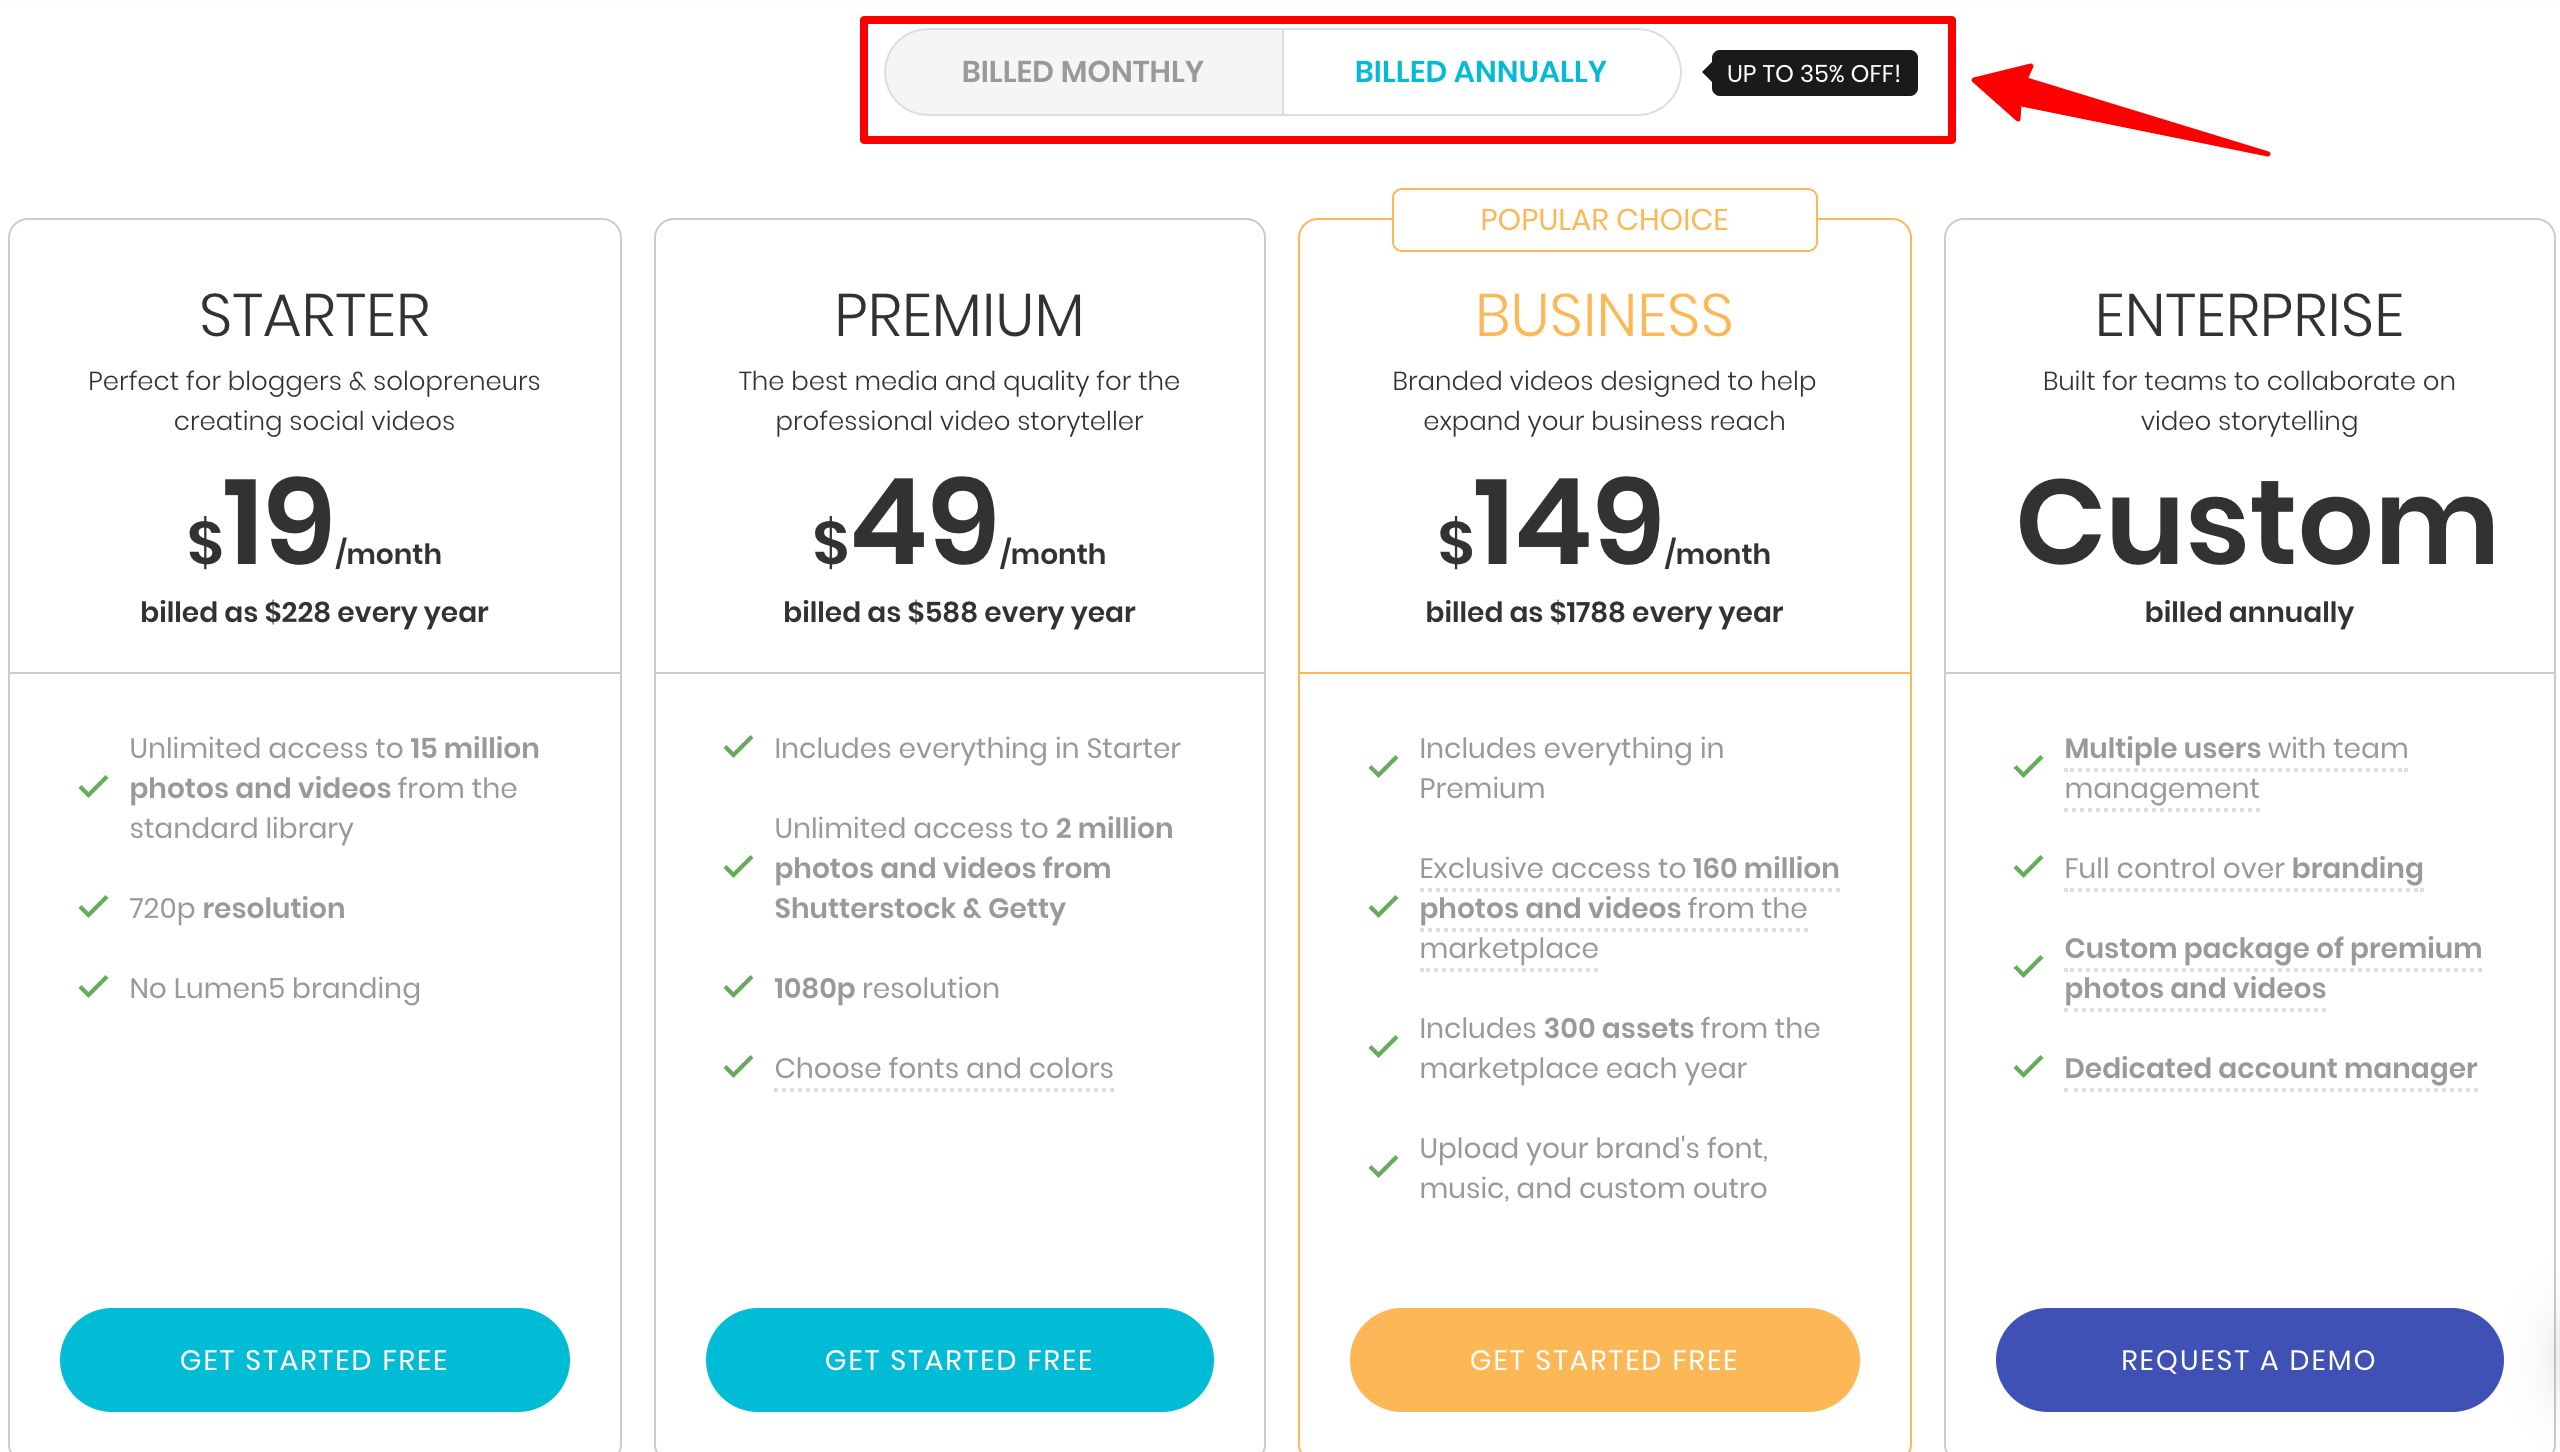
Task: Click checkmark beside Includes everything in Premium
Action: (1383, 768)
